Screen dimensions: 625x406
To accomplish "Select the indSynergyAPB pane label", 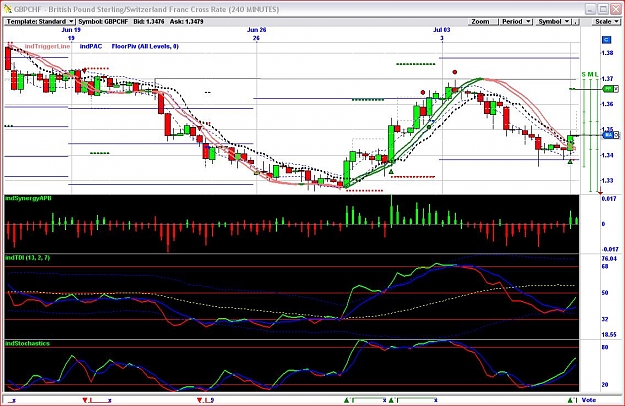I will (28, 198).
